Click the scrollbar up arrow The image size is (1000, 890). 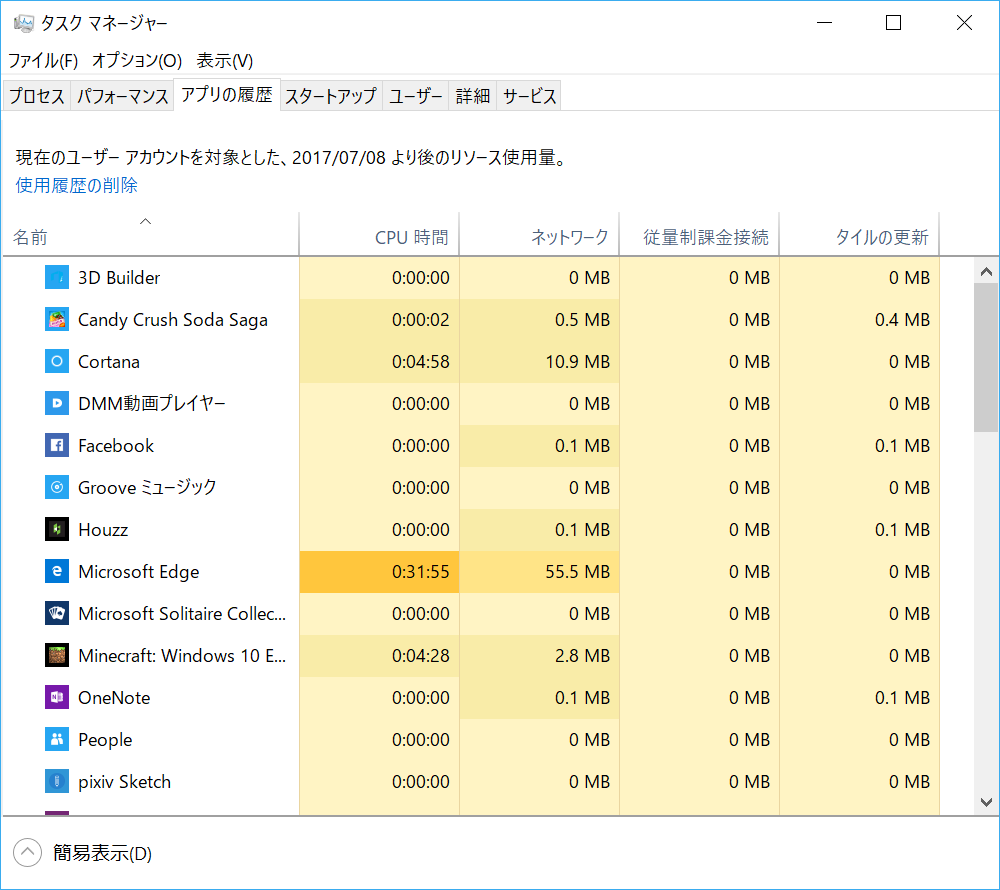pyautogui.click(x=986, y=272)
